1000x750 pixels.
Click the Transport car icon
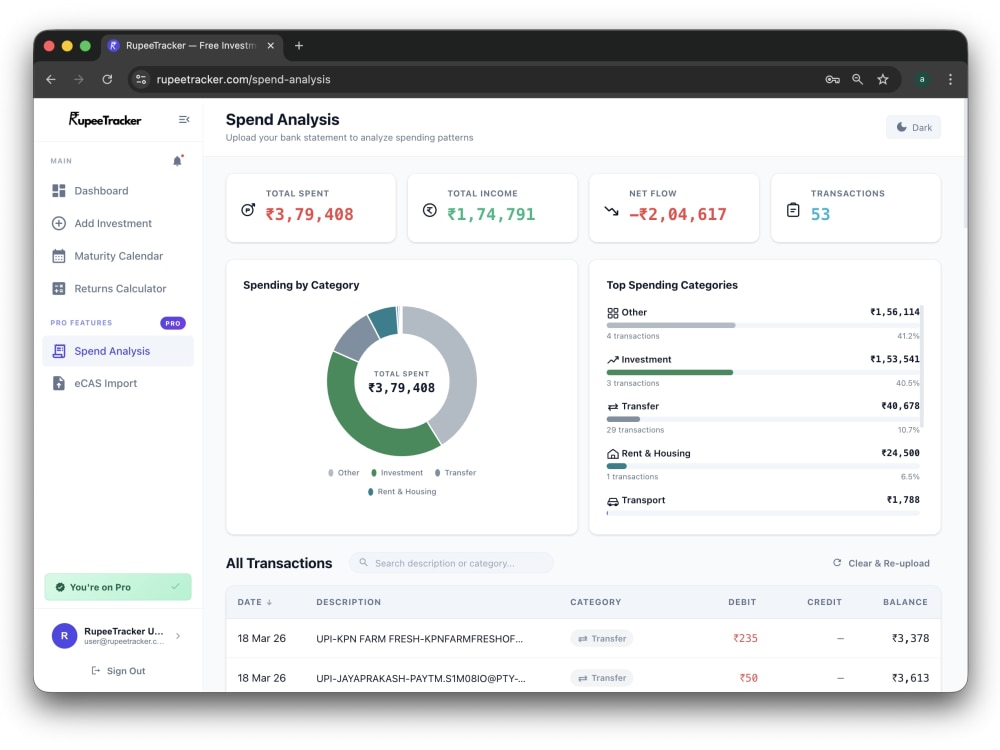coord(612,501)
